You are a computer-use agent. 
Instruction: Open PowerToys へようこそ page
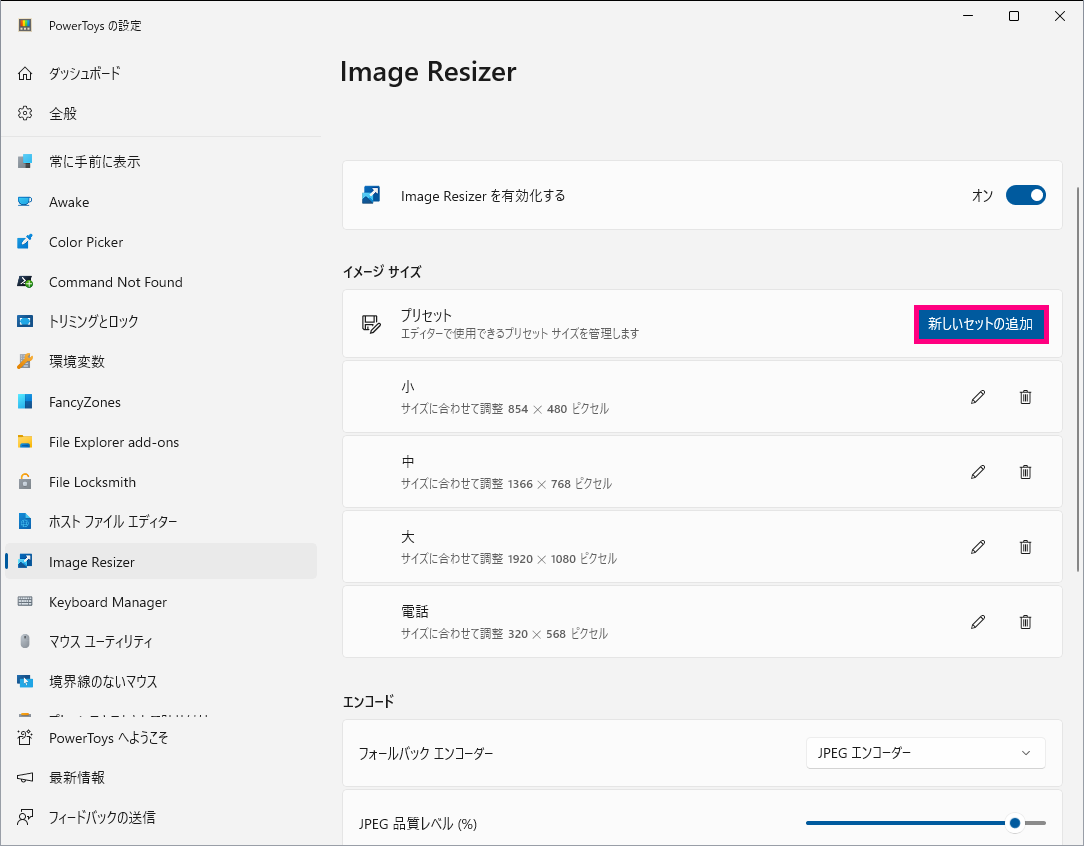tap(160, 737)
